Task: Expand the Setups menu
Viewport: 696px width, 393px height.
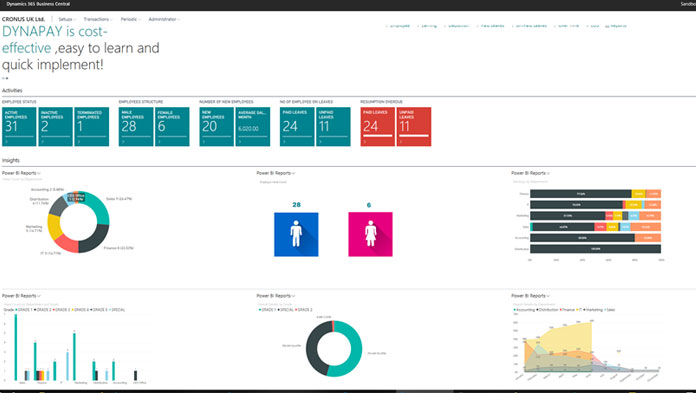Action: pos(67,20)
